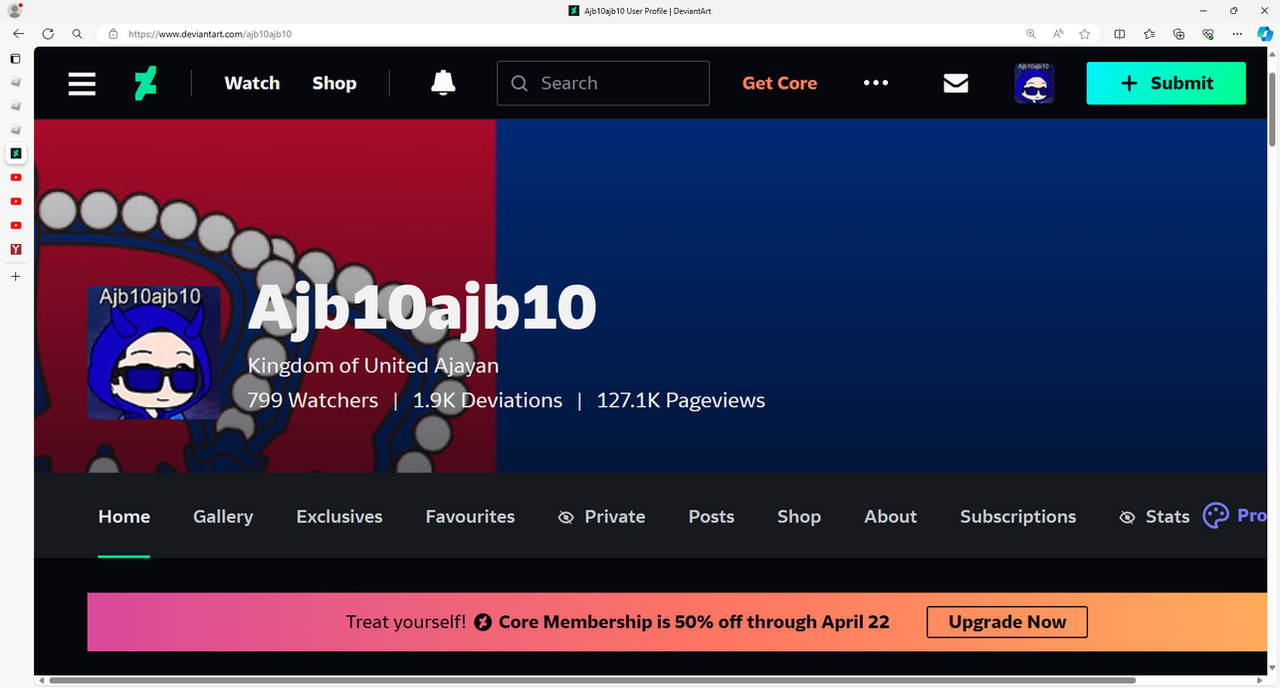Open the Collections icon
Viewport: 1280px width, 688px height.
tap(1179, 33)
